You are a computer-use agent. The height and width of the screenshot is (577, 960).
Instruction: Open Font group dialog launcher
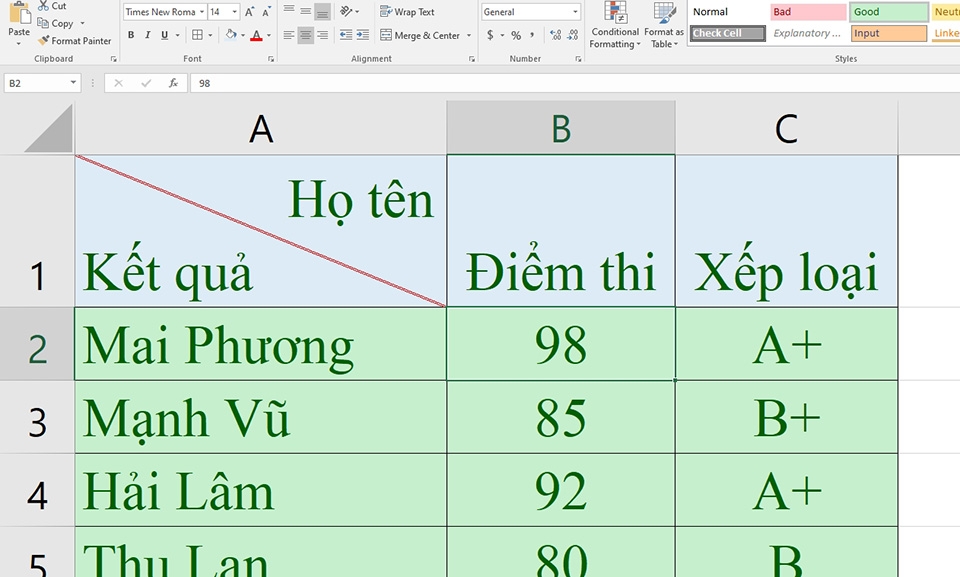(271, 59)
